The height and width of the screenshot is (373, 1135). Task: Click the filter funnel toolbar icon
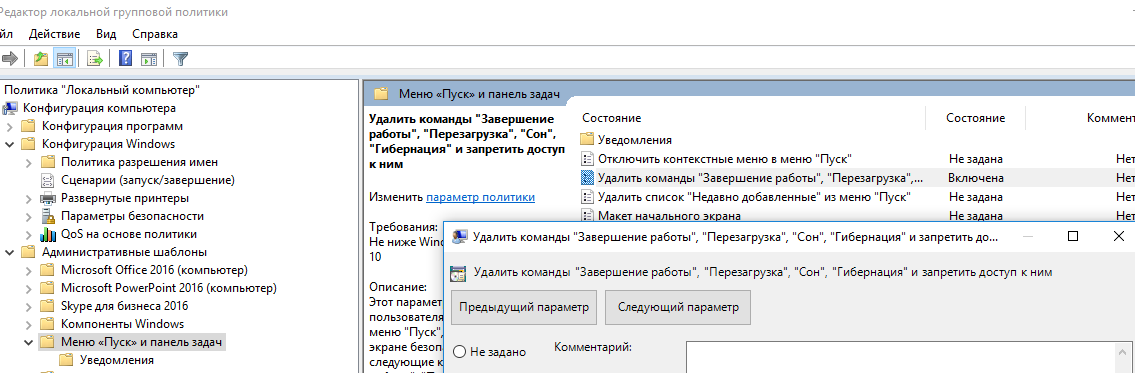180,59
